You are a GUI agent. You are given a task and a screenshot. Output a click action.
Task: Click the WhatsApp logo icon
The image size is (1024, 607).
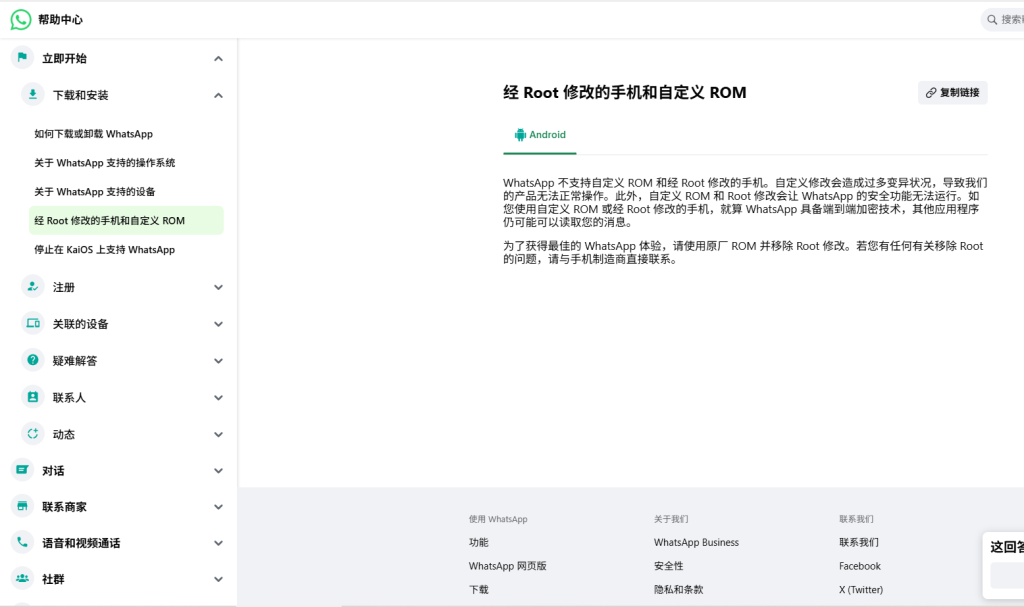pos(21,20)
